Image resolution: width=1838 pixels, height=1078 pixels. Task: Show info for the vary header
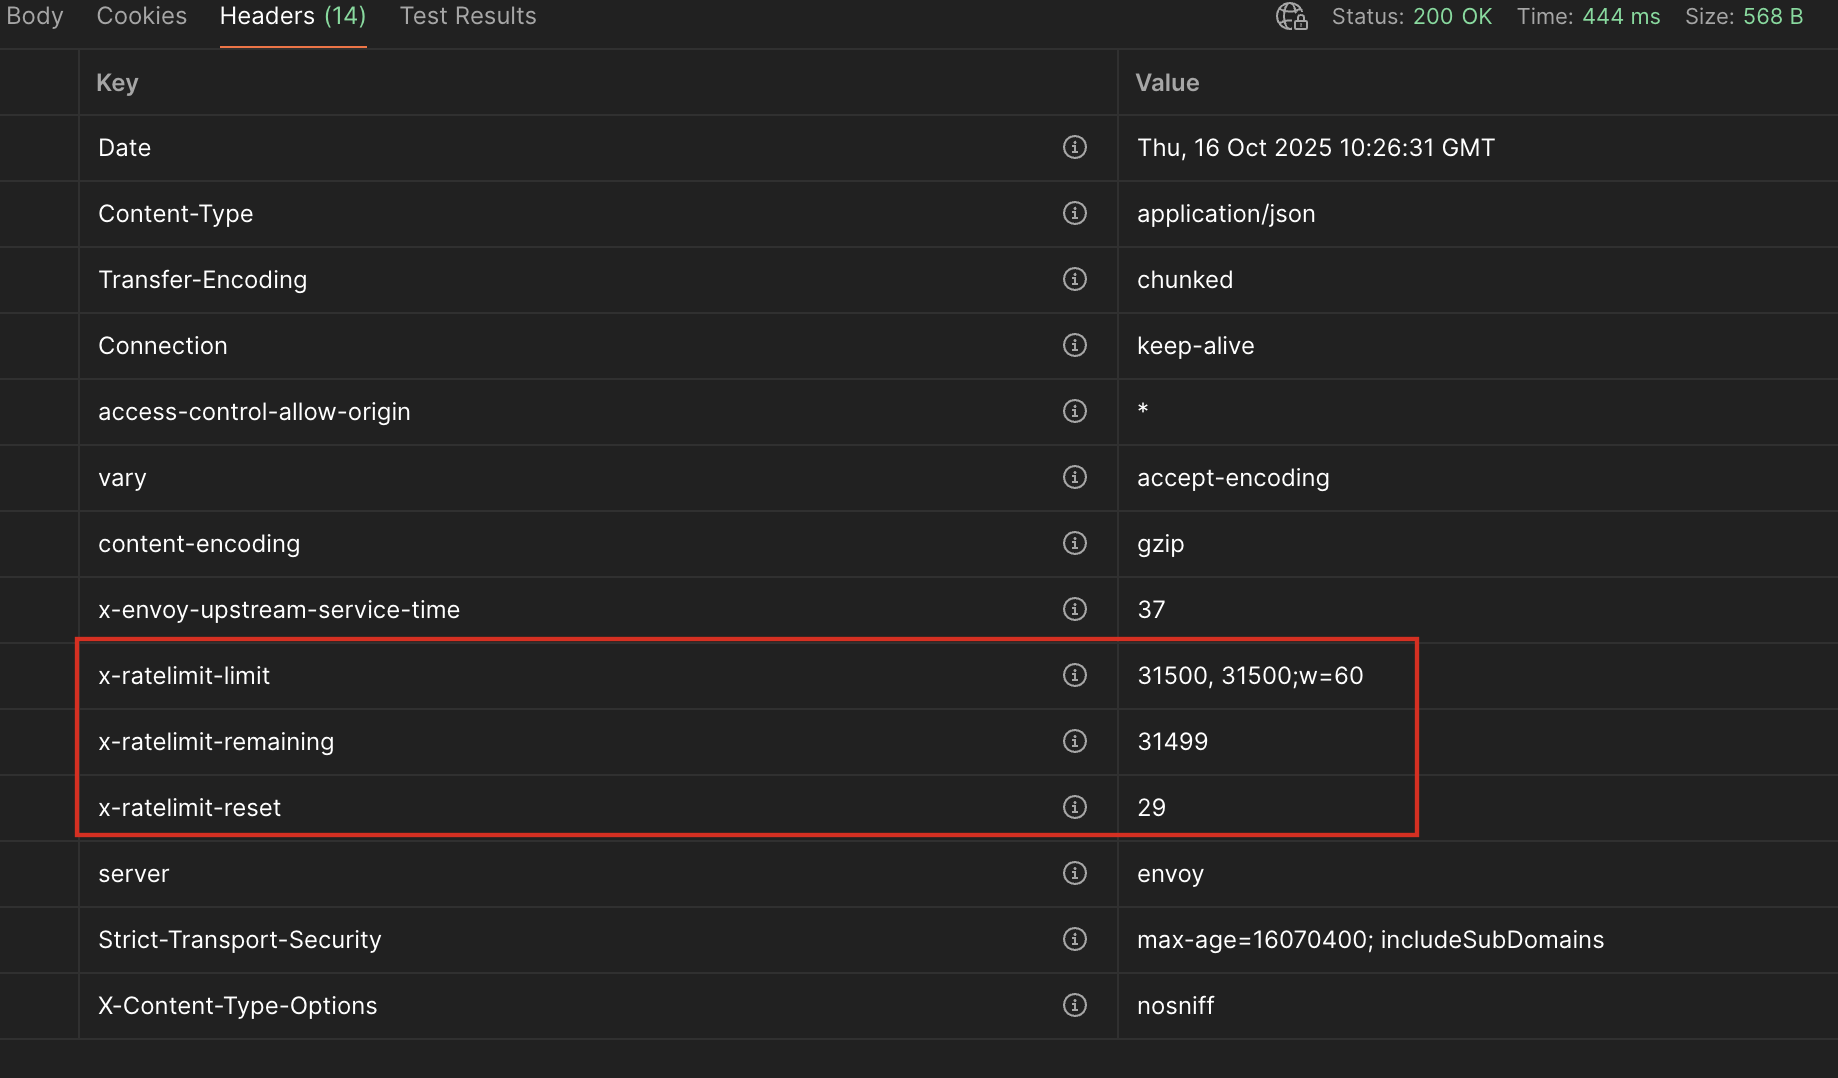coord(1075,477)
